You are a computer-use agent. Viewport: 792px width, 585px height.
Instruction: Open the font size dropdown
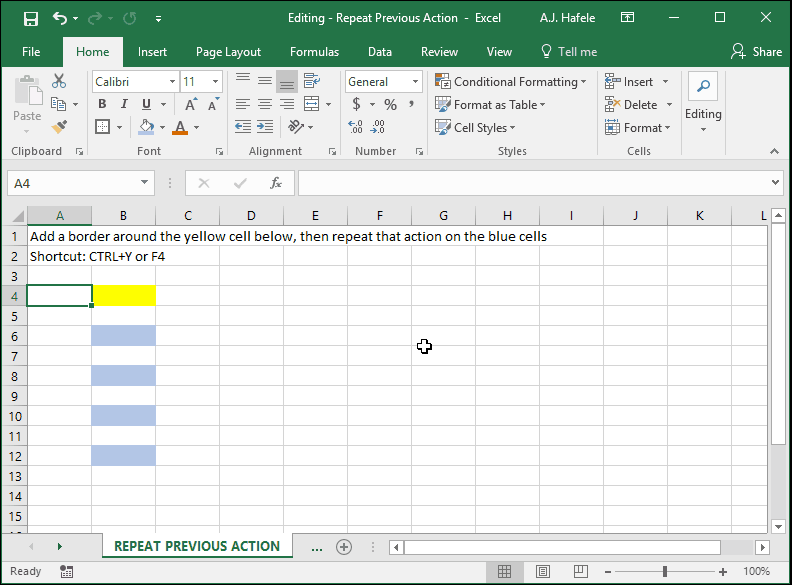click(x=216, y=81)
